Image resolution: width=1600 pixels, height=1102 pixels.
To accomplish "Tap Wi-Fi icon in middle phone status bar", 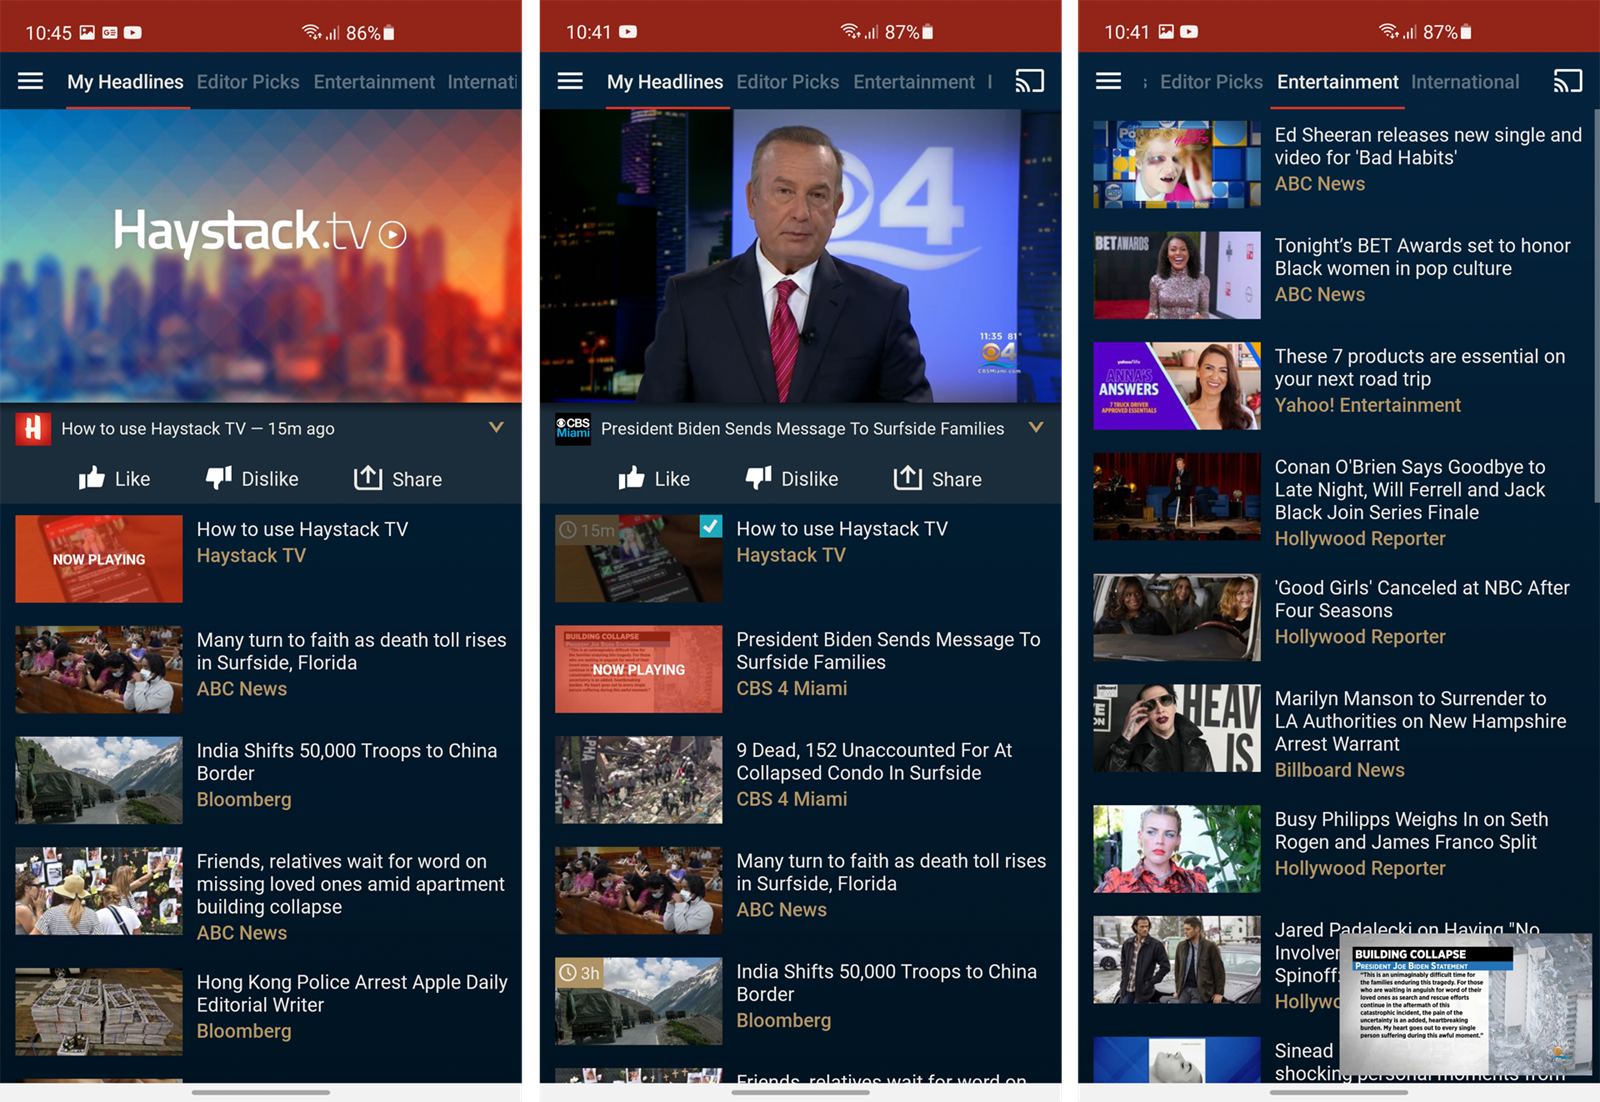I will pyautogui.click(x=850, y=31).
